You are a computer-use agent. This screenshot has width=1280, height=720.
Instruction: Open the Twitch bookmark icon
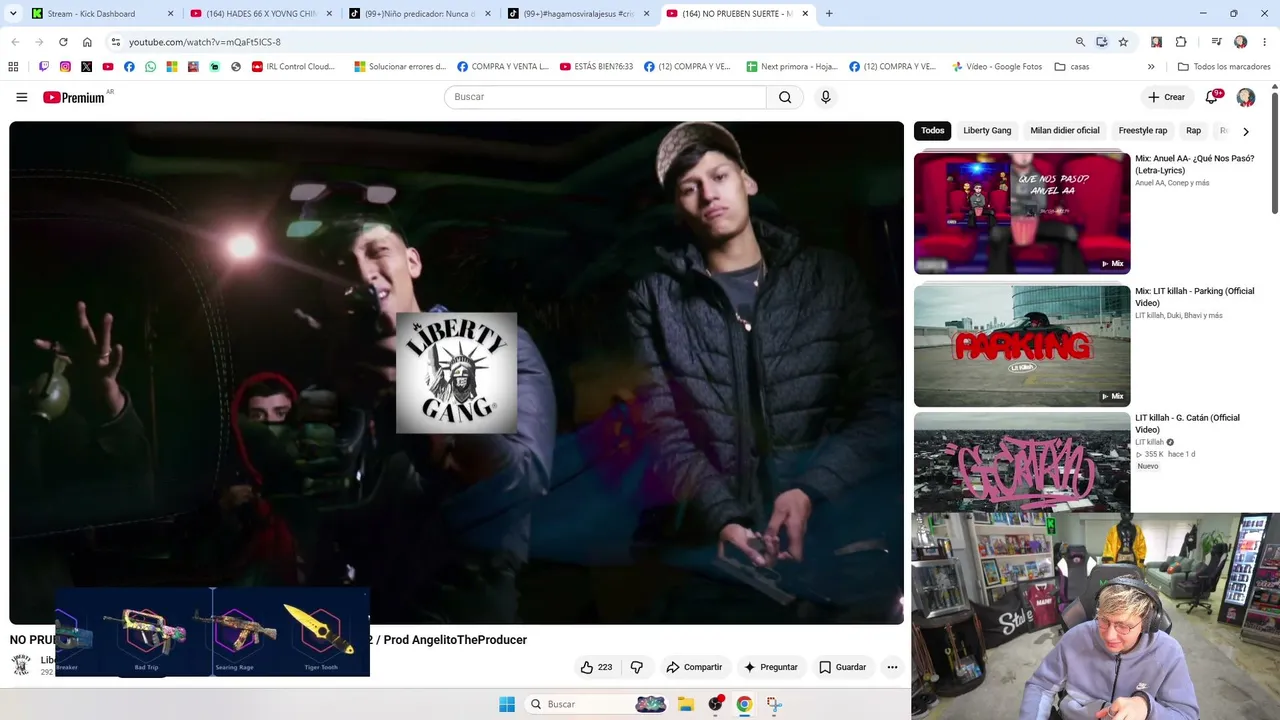44,67
